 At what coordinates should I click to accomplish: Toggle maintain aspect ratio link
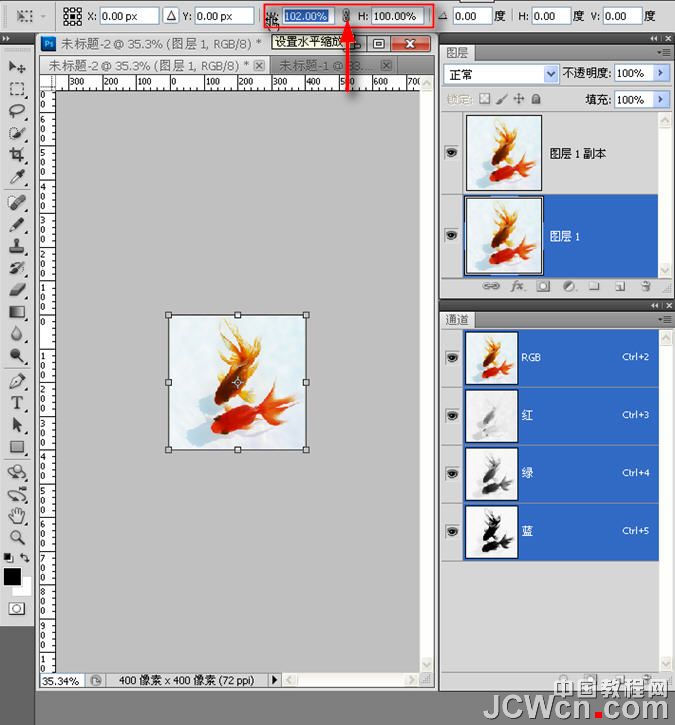click(x=346, y=16)
